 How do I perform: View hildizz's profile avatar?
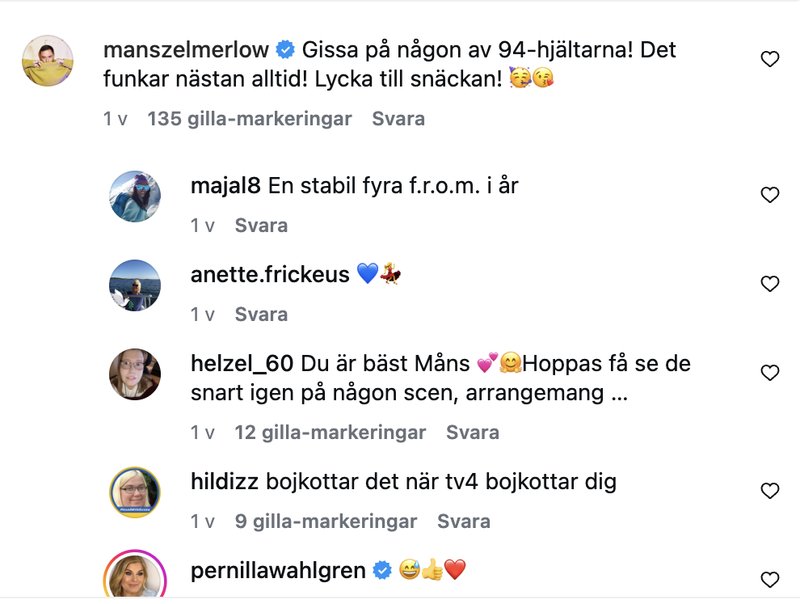click(134, 492)
